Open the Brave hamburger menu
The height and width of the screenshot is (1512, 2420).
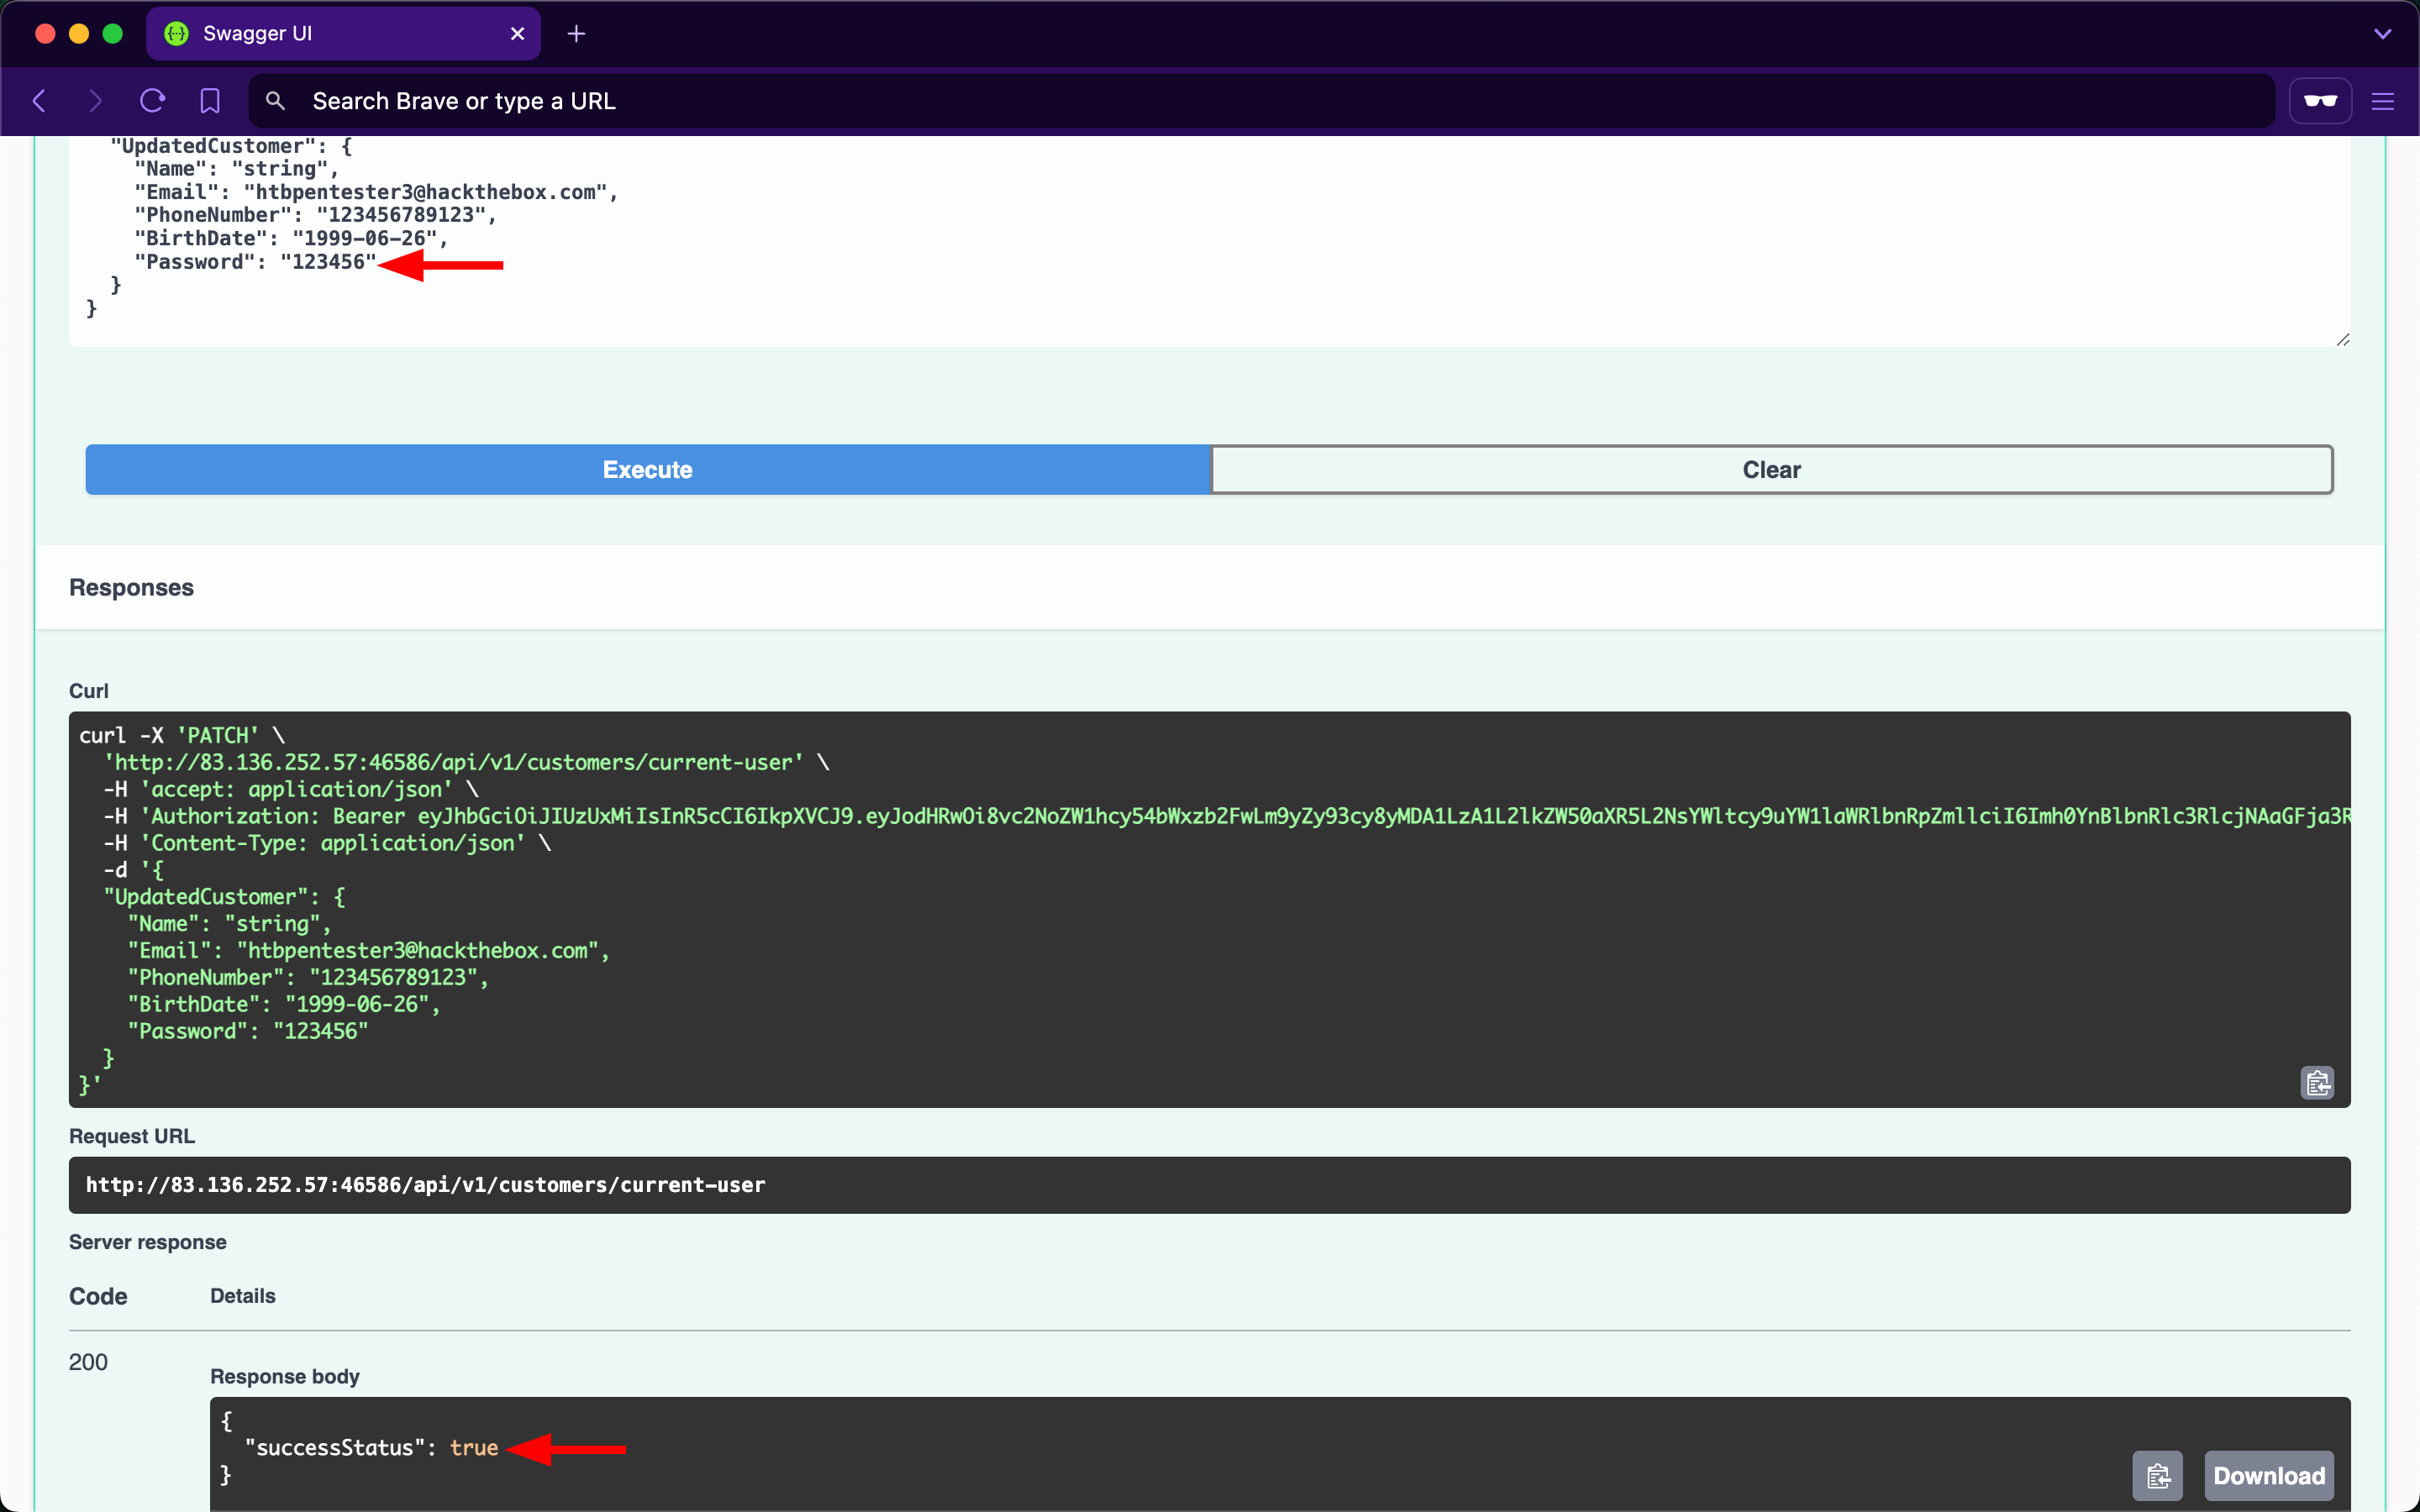(x=2383, y=101)
